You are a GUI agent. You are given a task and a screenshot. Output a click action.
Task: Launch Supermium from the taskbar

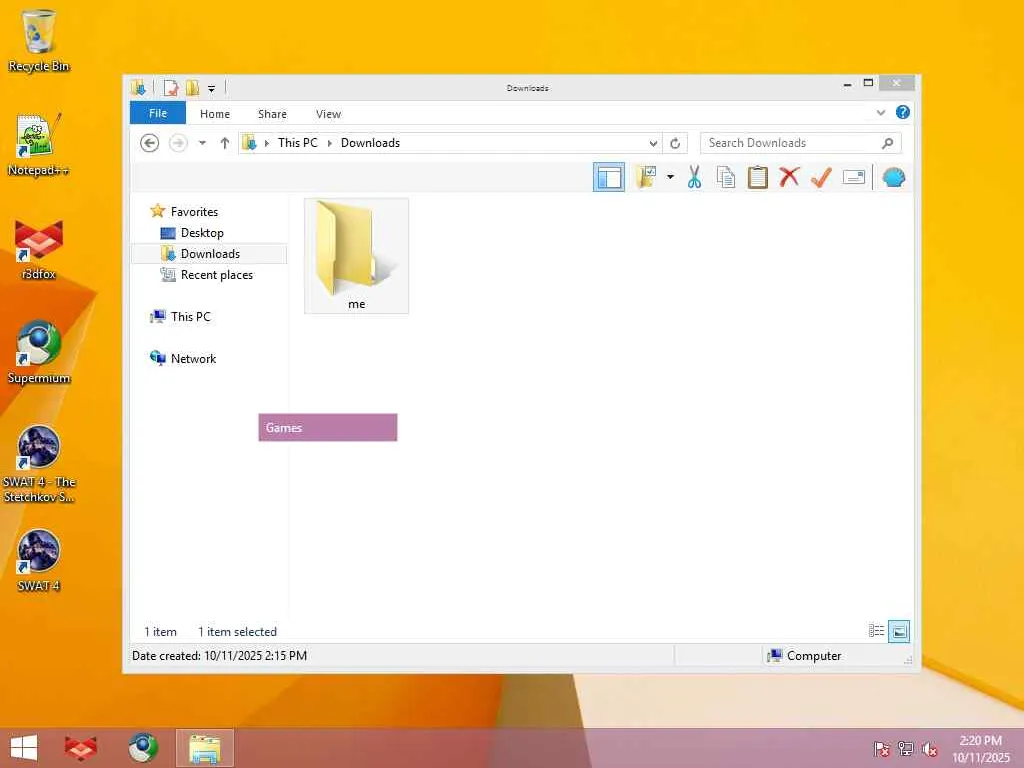(142, 748)
